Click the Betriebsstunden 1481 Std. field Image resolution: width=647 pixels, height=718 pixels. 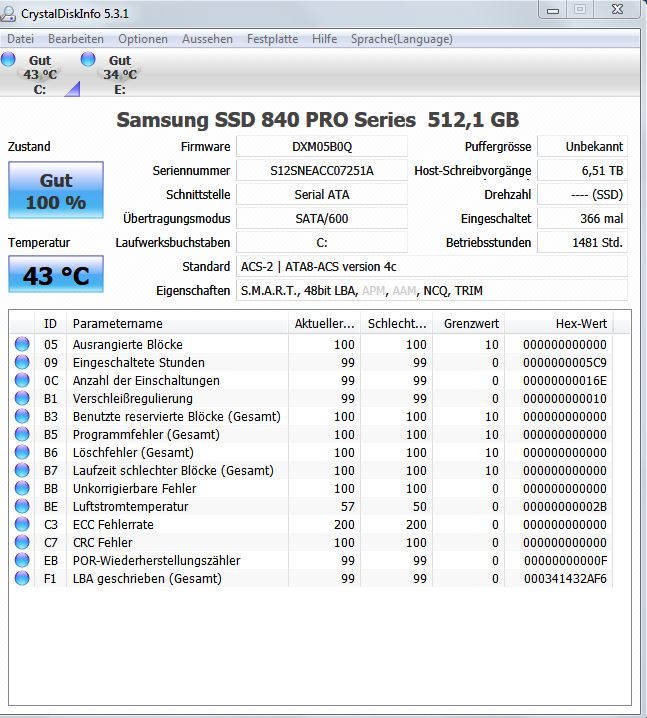[x=582, y=242]
